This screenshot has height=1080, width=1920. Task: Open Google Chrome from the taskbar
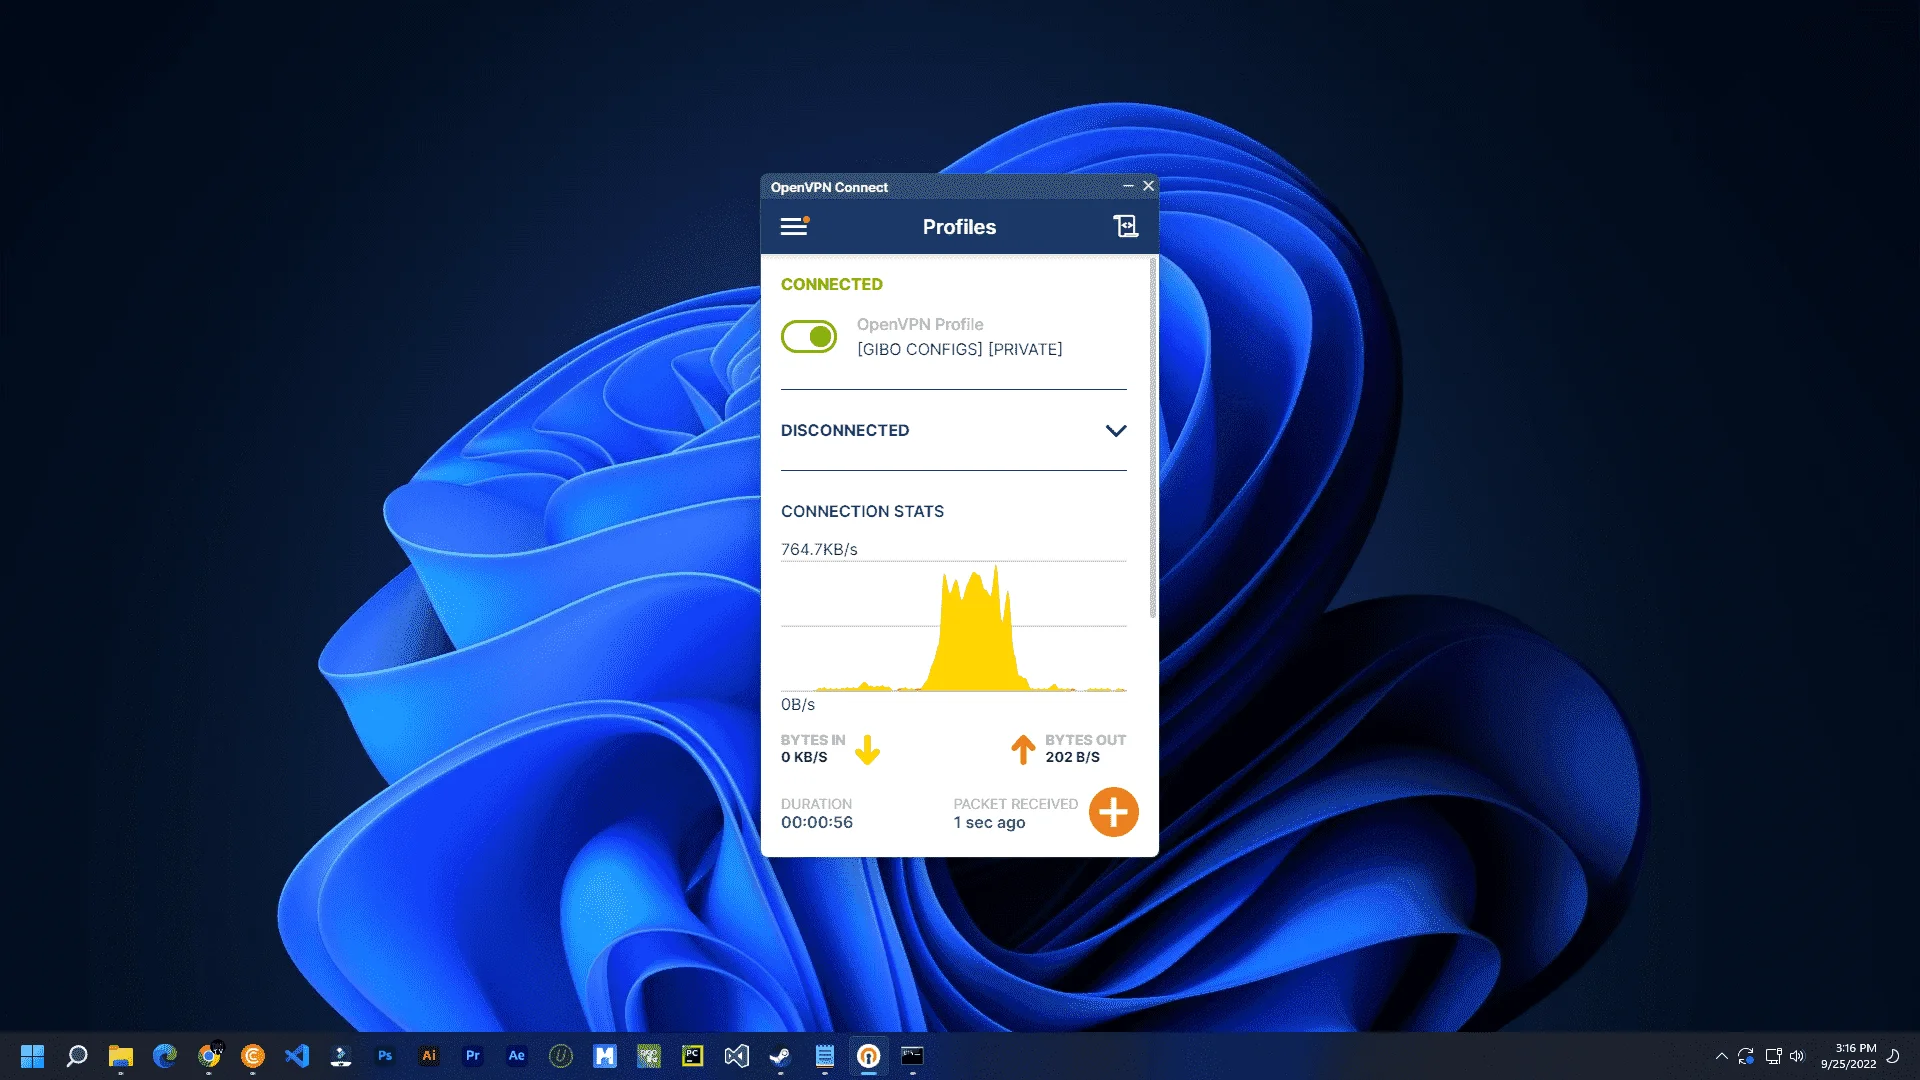pos(209,1056)
